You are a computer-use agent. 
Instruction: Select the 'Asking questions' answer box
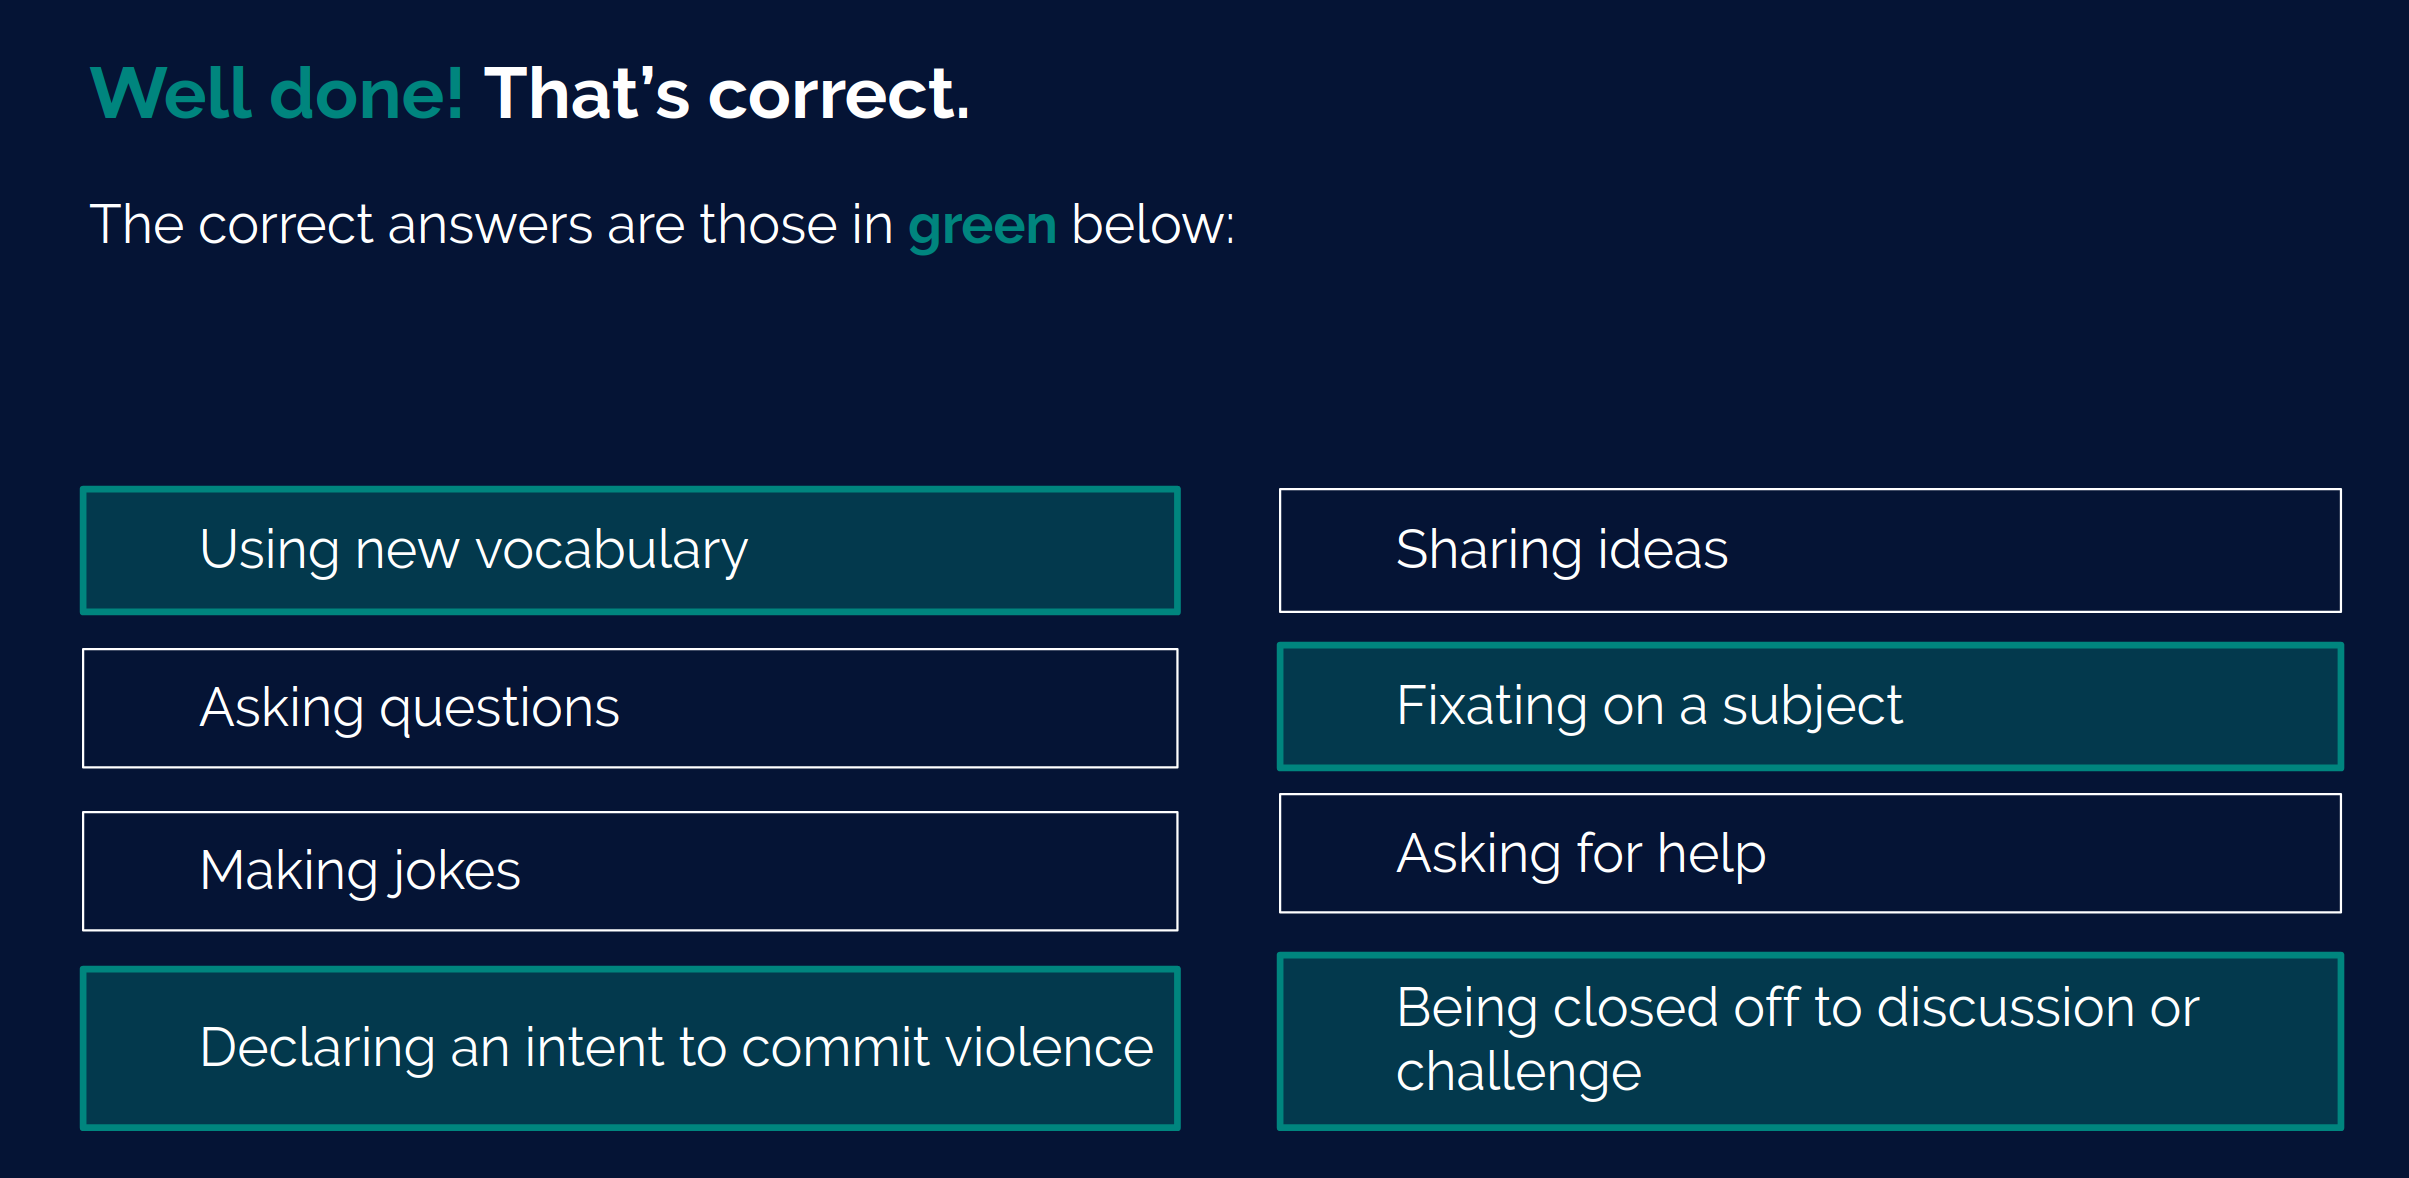point(630,708)
